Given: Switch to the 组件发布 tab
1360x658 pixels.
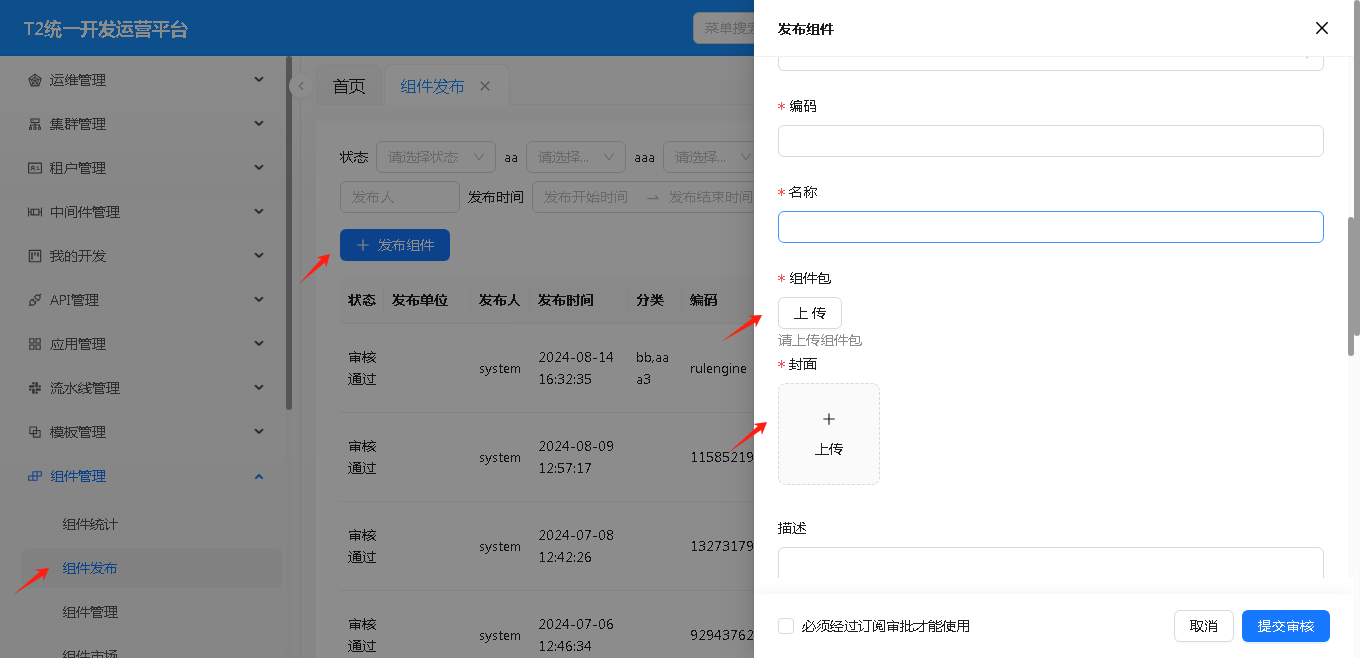Looking at the screenshot, I should [432, 86].
